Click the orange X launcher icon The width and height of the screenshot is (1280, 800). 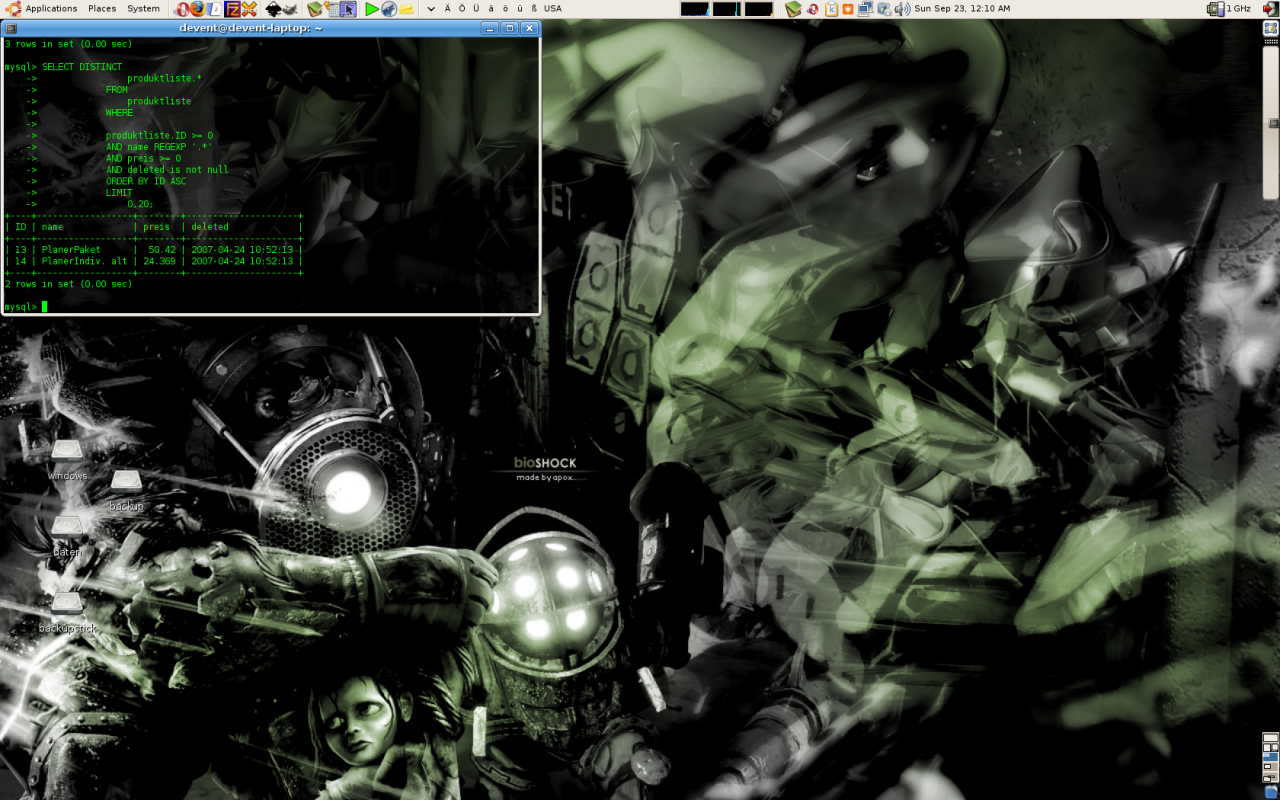pos(249,9)
